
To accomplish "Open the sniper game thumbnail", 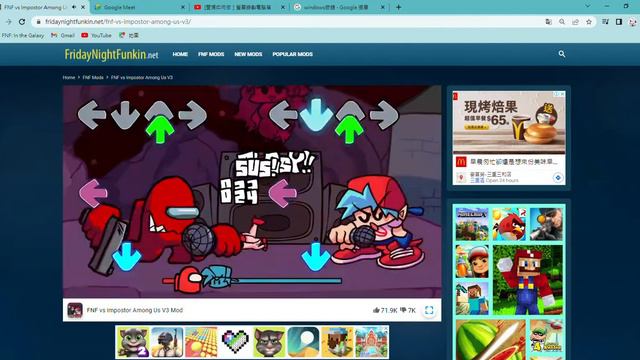I will point(546,224).
